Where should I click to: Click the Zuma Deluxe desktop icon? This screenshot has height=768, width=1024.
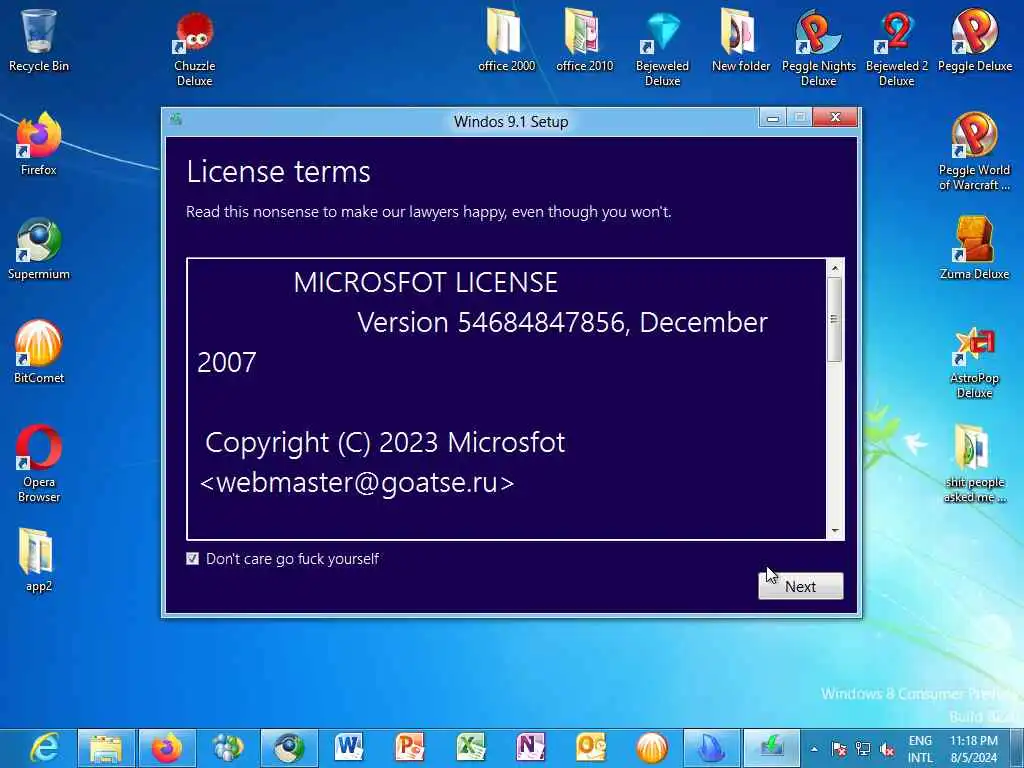974,249
